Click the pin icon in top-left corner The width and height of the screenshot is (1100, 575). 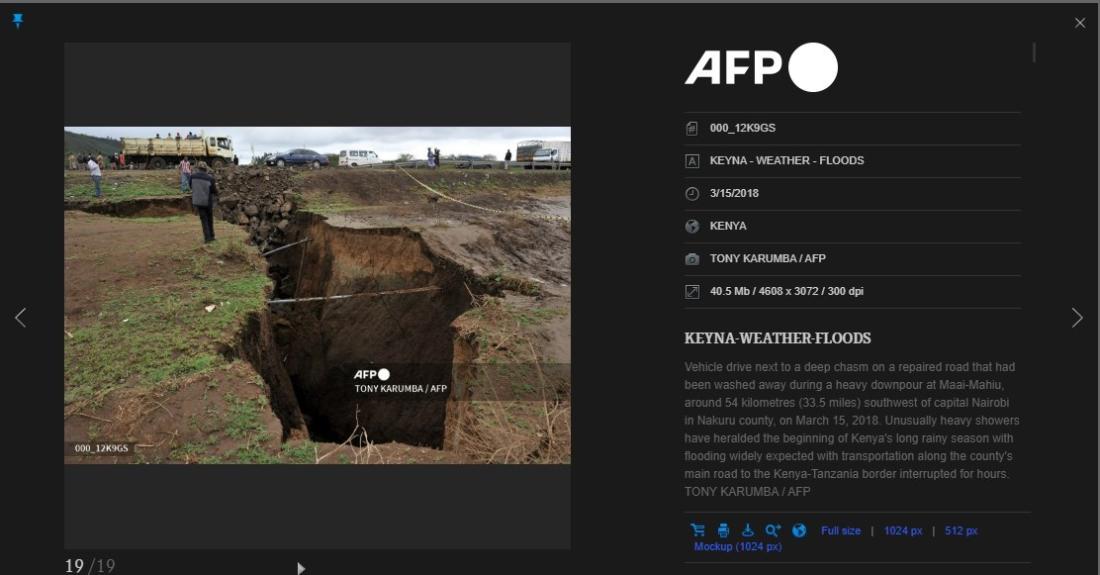point(17,21)
